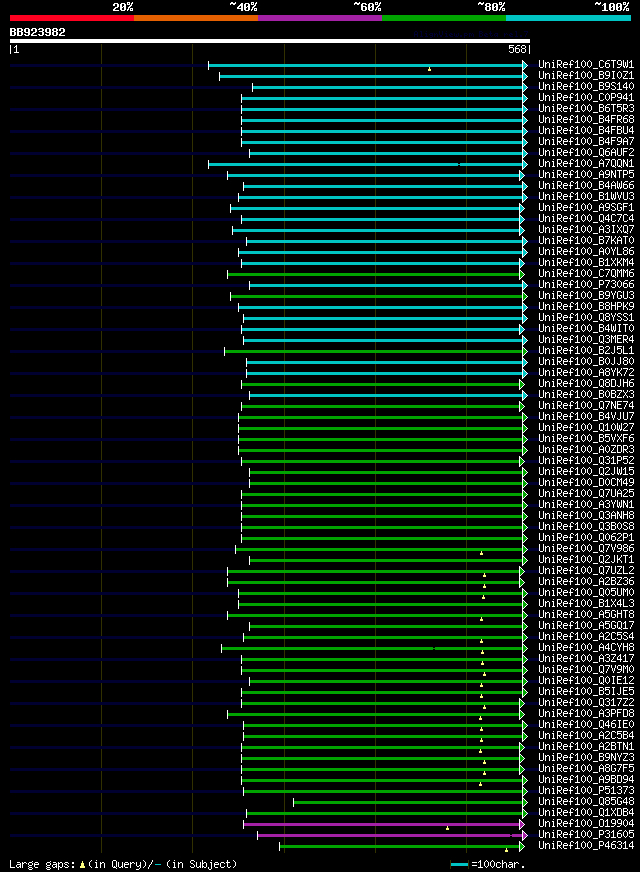This screenshot has height=872, width=640.
Task: Select the UniRef100_B4AW66 label
Action: click(586, 186)
